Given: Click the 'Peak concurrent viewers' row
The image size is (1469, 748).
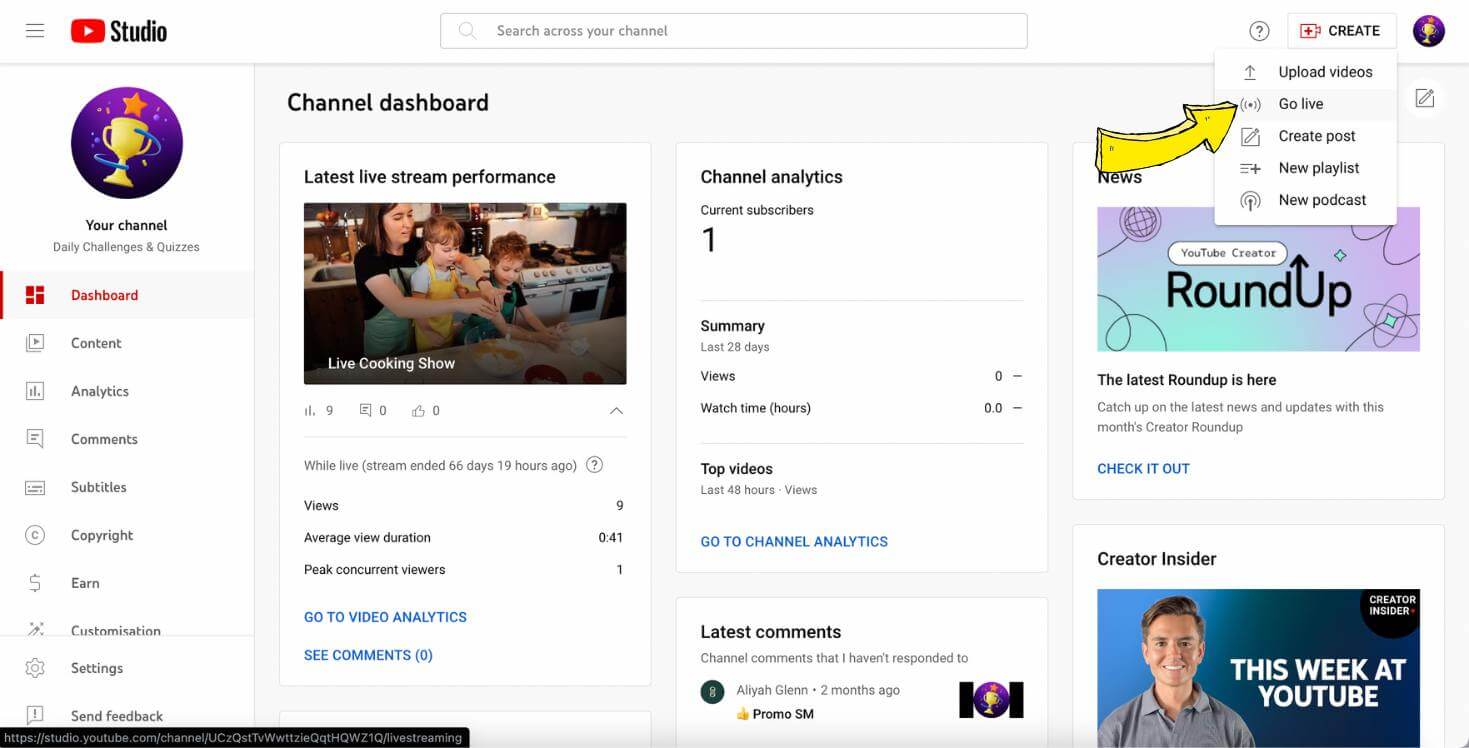Looking at the screenshot, I should (x=464, y=570).
